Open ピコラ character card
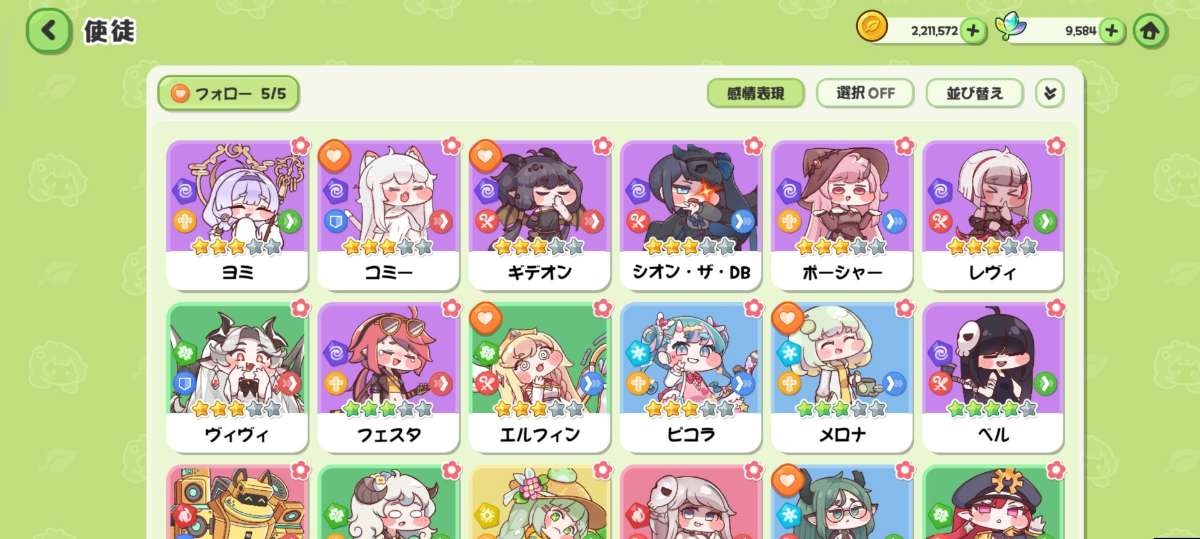1200x539 pixels. coord(691,377)
